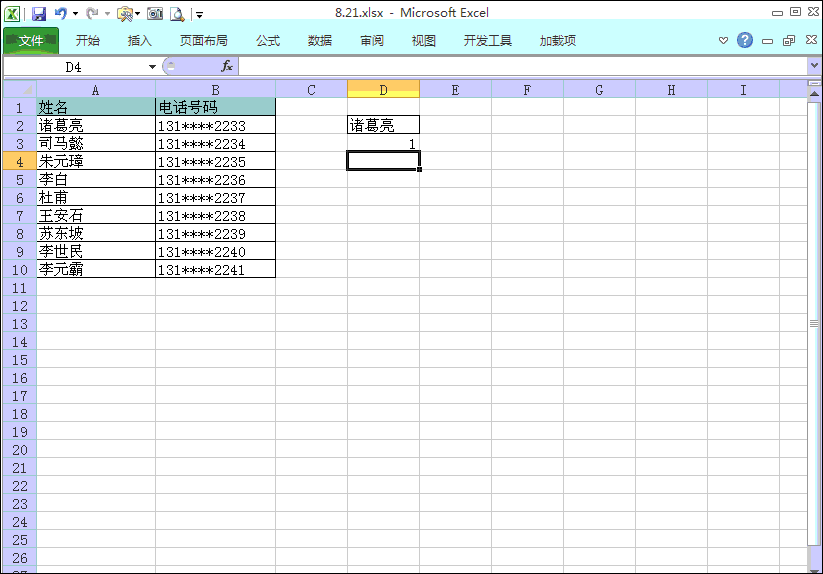This screenshot has height=574, width=823.
Task: Select cell D3 containing value 1
Action: (x=383, y=143)
